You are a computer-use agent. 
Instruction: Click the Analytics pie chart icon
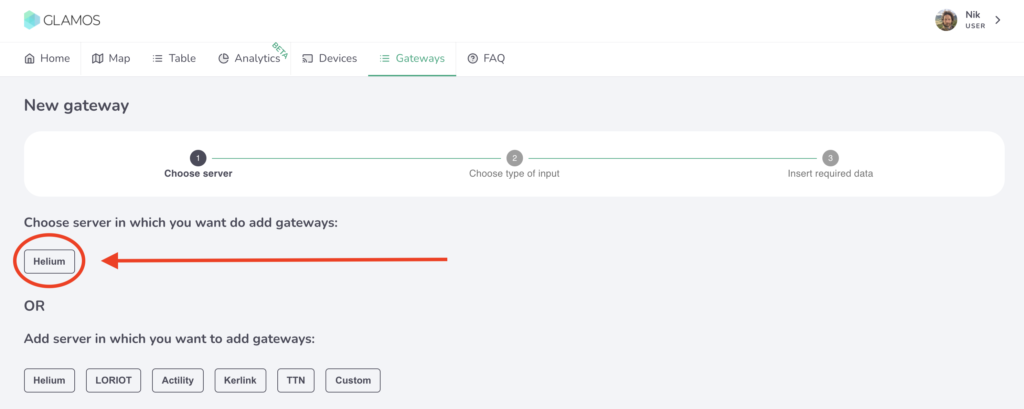[223, 58]
